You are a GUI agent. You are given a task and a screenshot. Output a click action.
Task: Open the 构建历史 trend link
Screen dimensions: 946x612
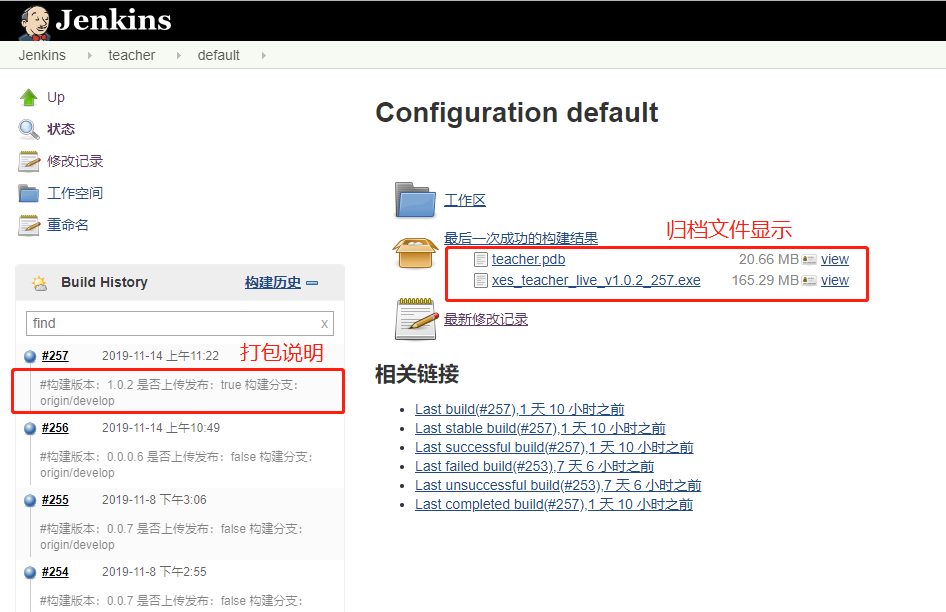pos(273,282)
